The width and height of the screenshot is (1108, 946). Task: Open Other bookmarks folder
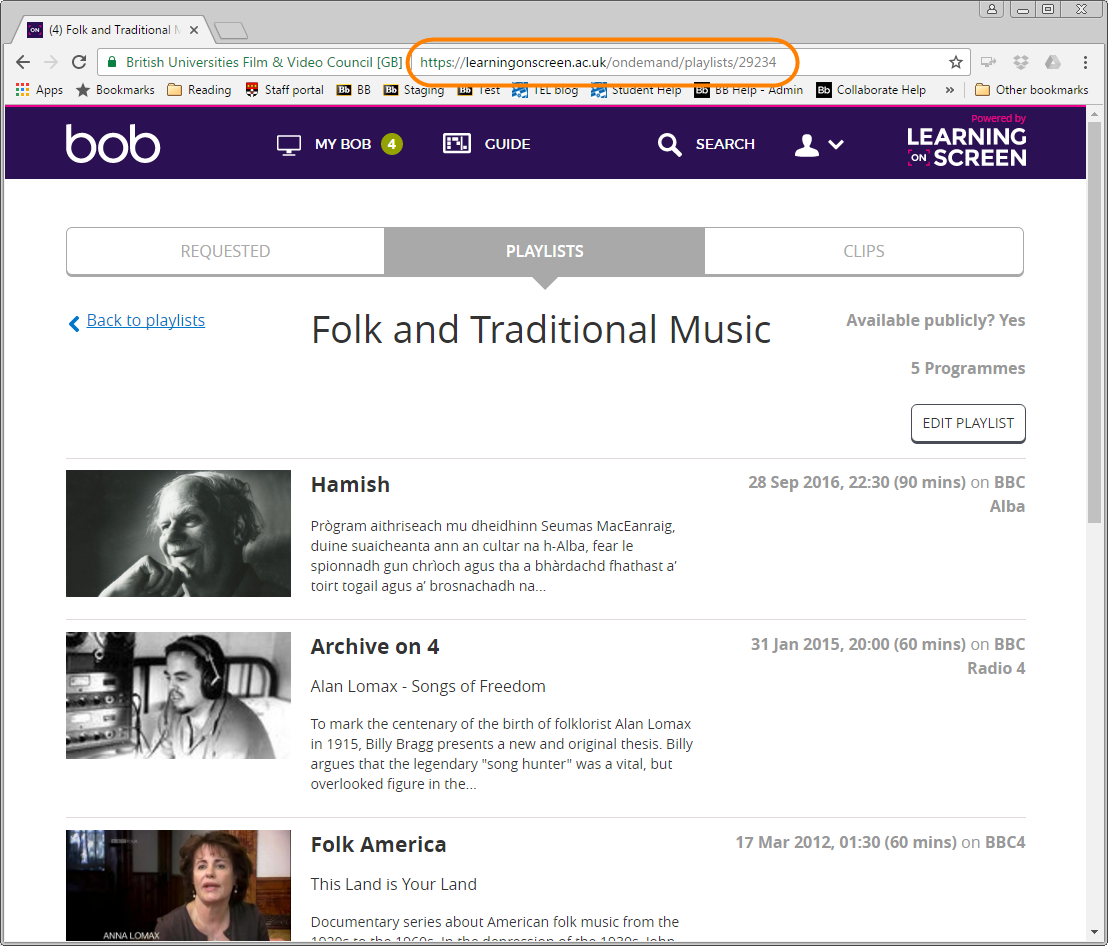[x=1031, y=90]
